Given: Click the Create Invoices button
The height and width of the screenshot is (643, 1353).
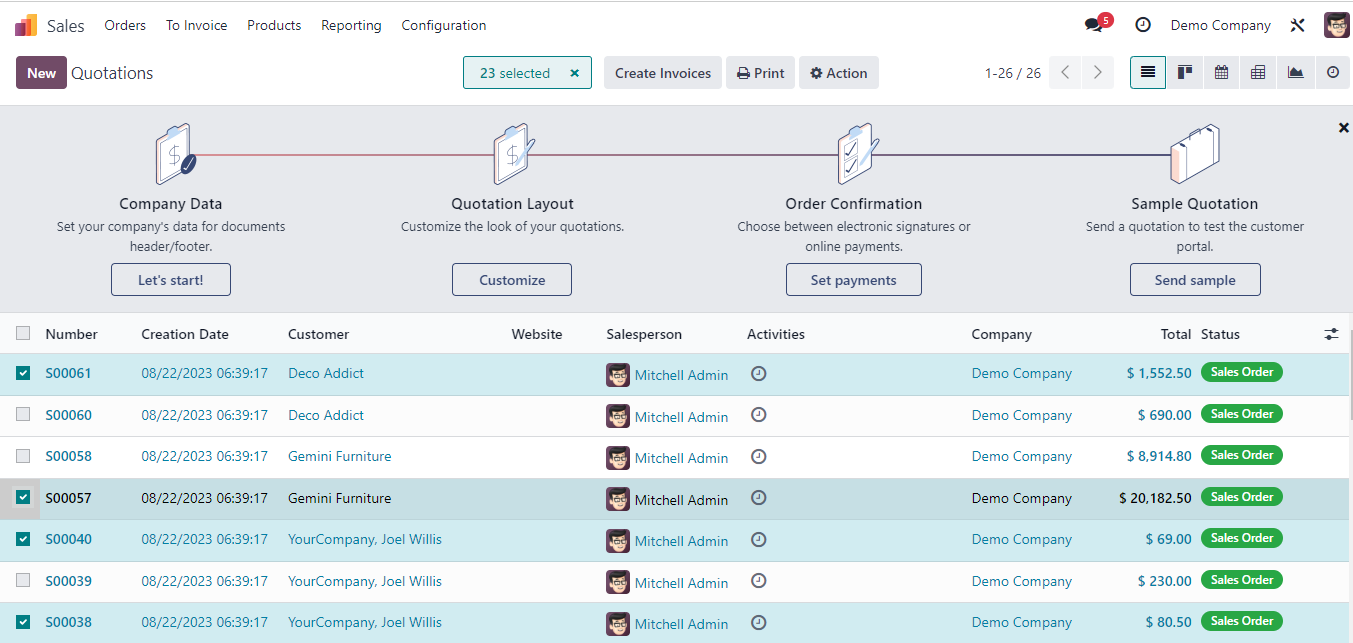Looking at the screenshot, I should (662, 73).
